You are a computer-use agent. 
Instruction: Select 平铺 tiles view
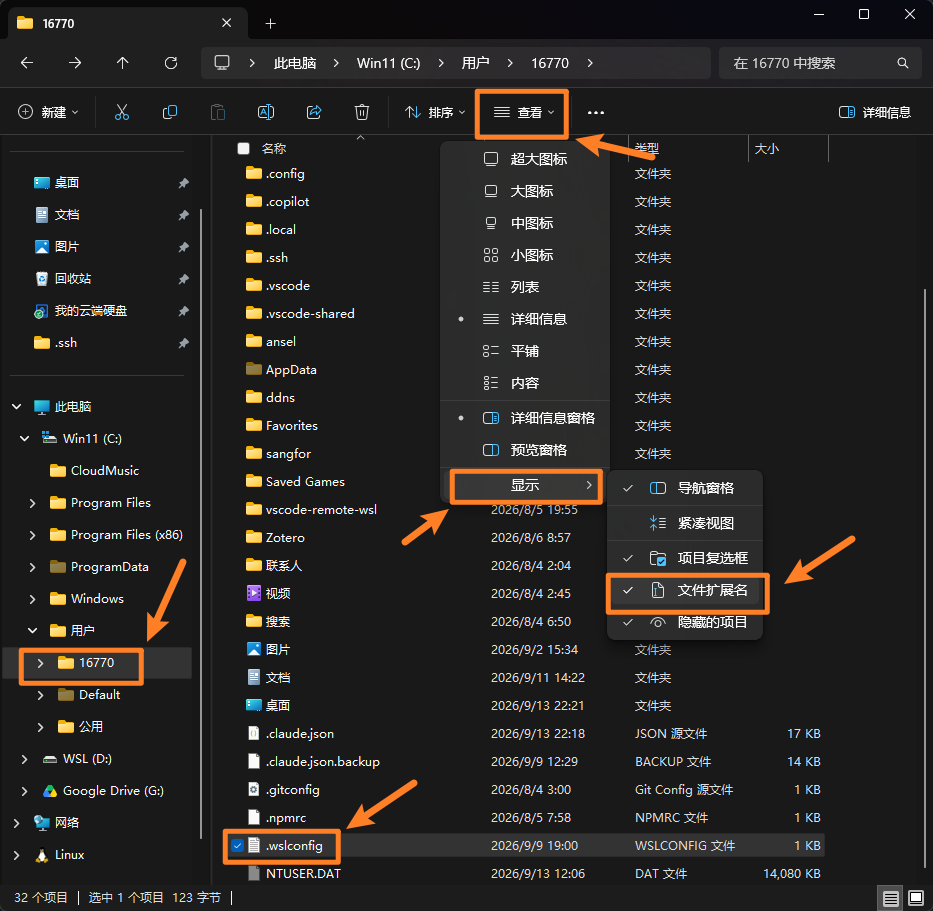[525, 351]
